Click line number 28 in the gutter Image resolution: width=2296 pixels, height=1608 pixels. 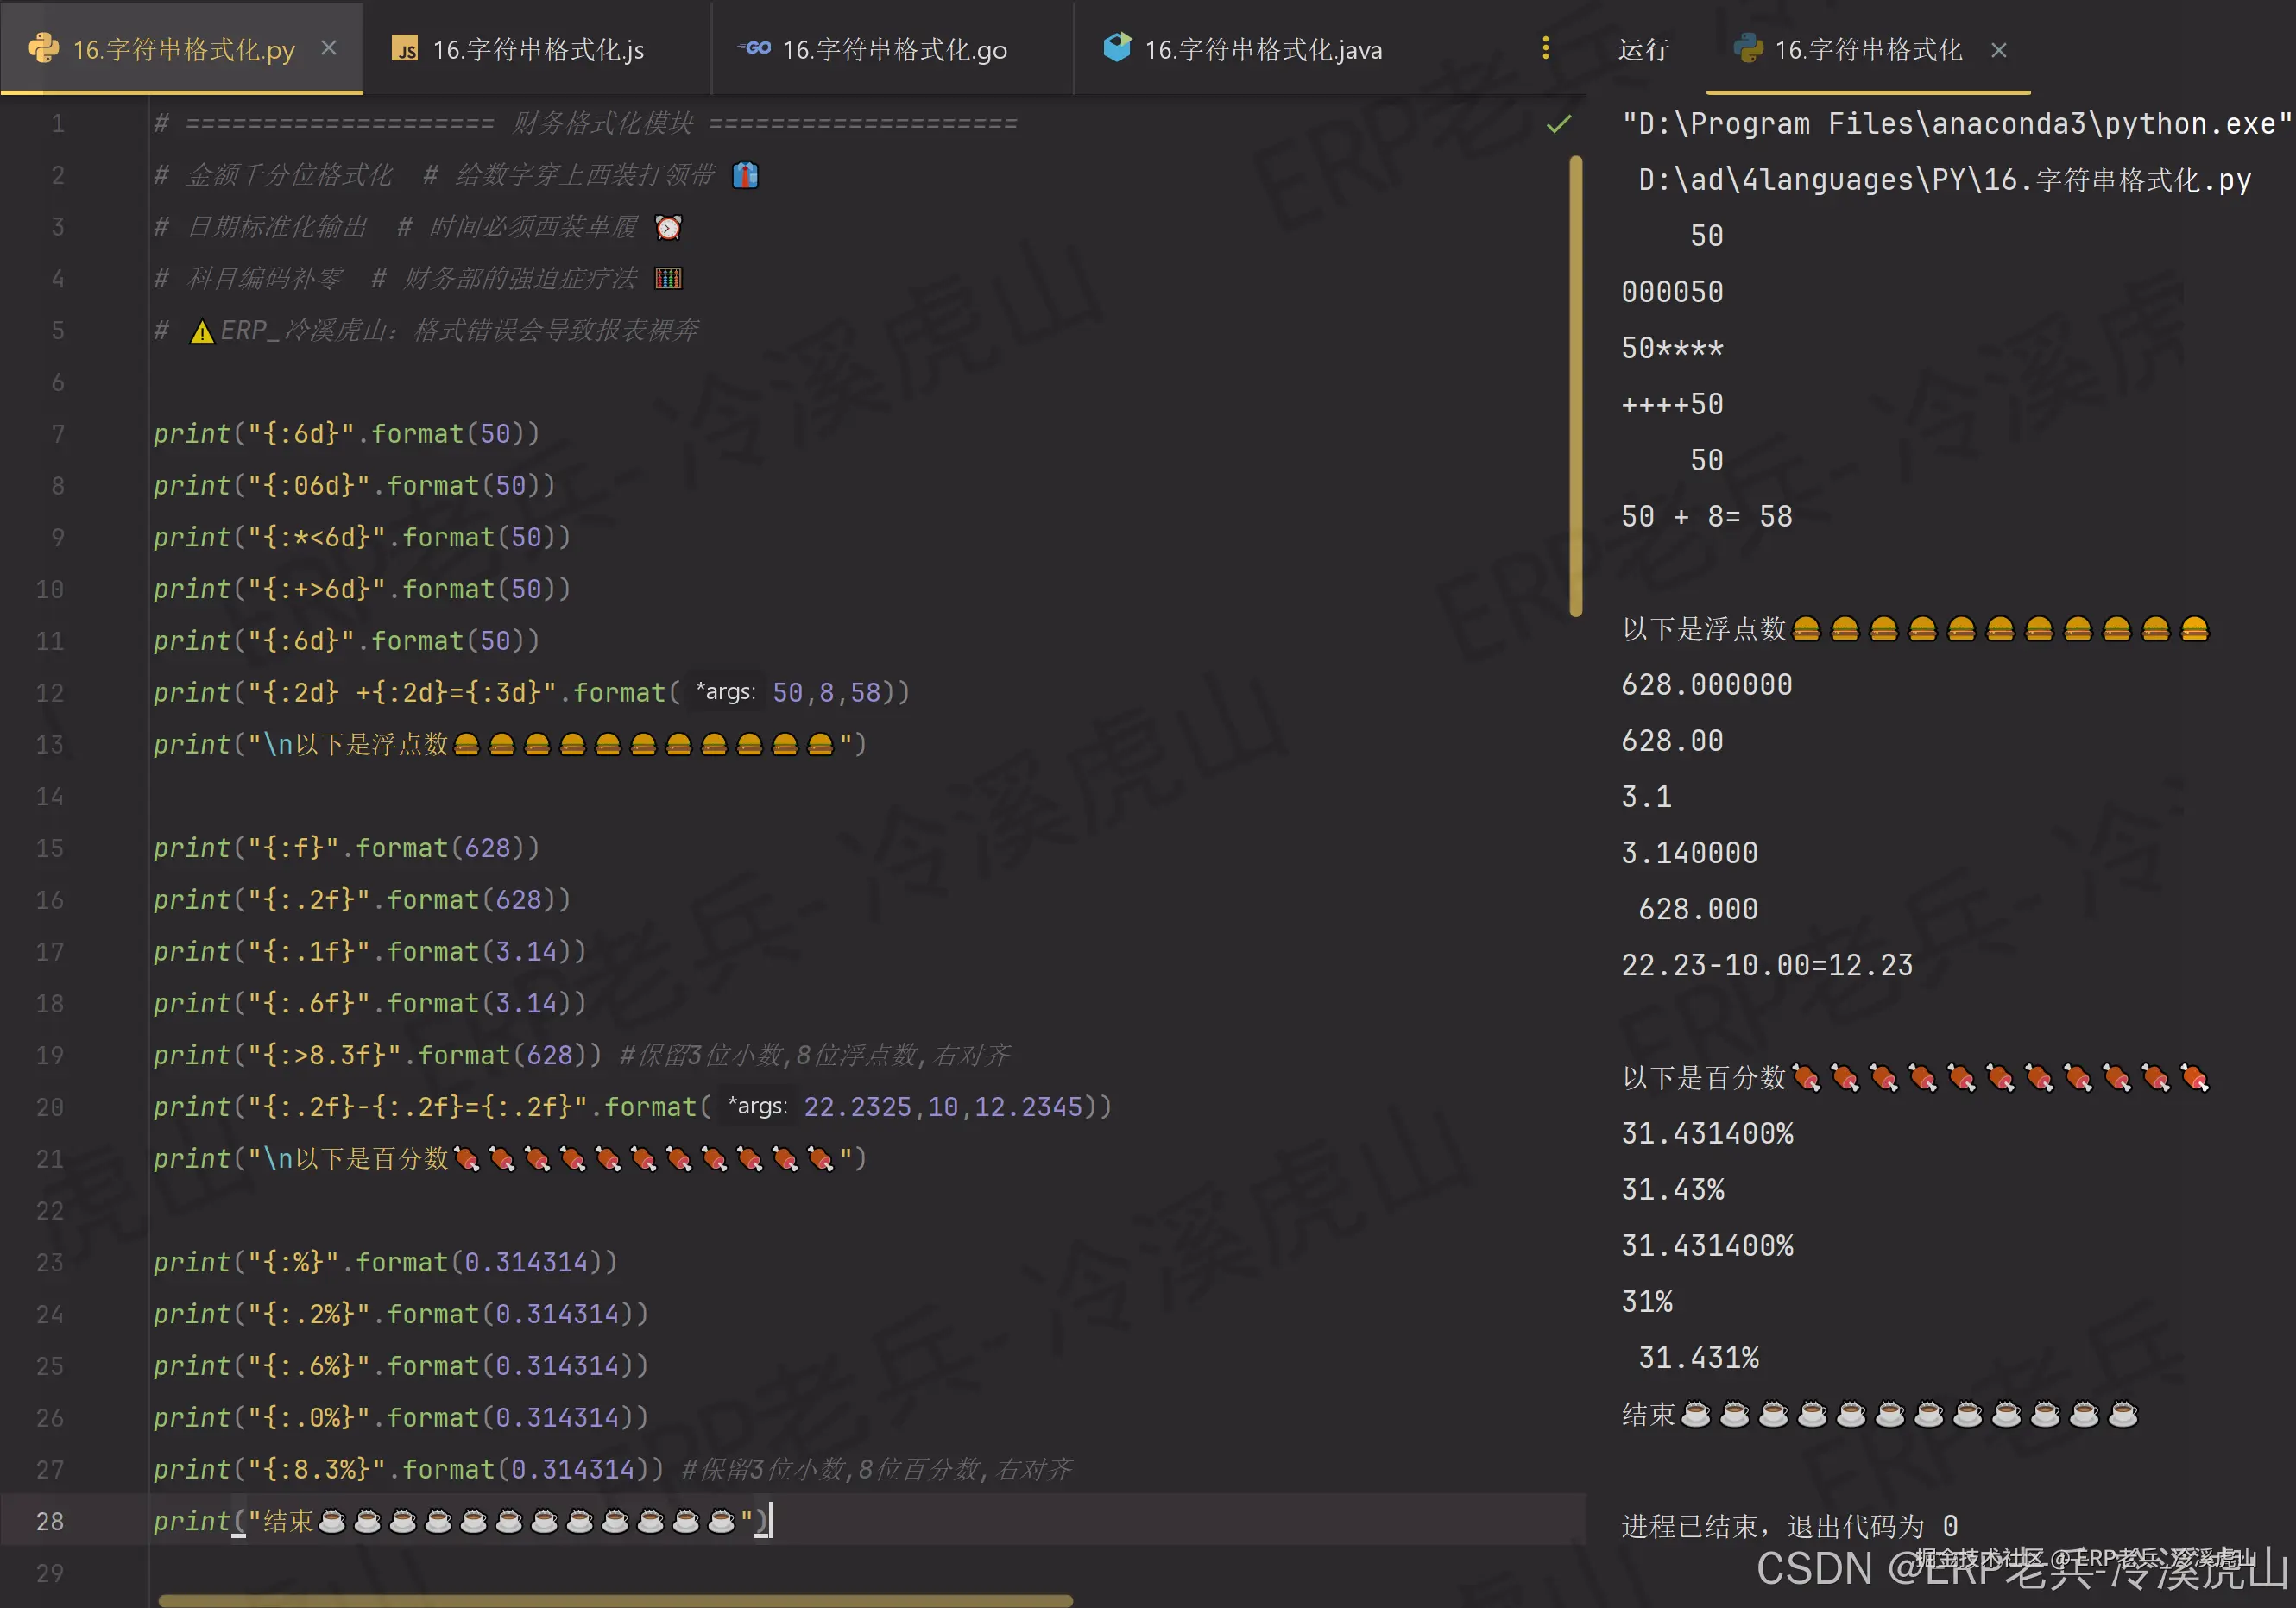tap(50, 1521)
